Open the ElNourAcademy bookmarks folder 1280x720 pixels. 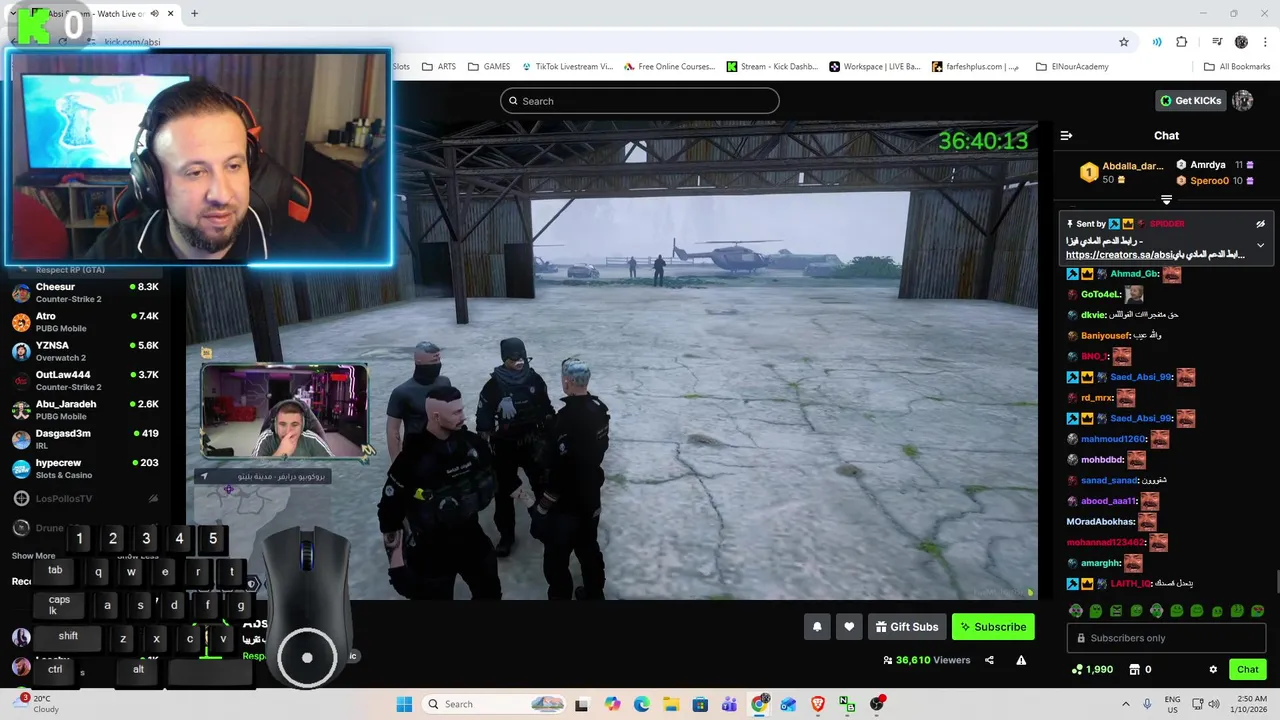1072,67
